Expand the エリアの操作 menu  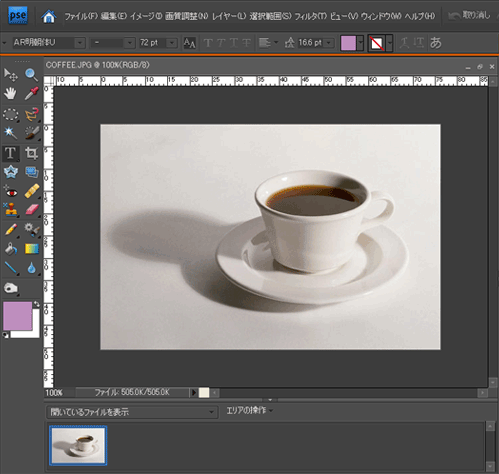(x=249, y=410)
